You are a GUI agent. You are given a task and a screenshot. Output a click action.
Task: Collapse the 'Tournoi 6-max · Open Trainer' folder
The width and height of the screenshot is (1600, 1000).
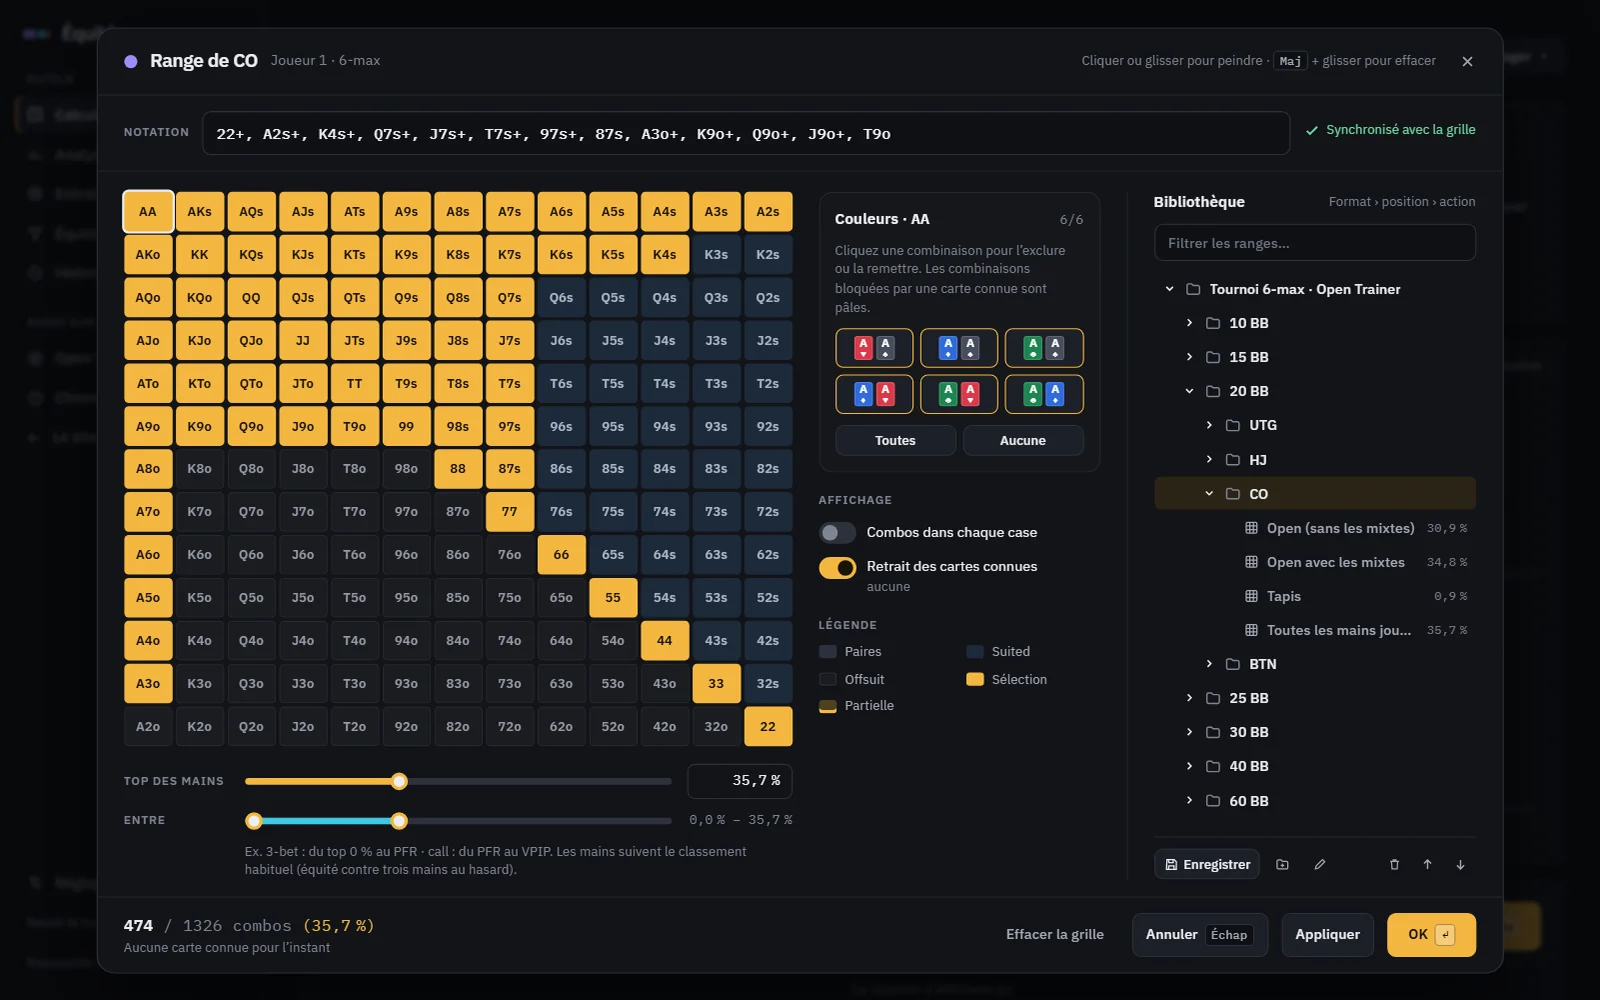click(x=1169, y=289)
